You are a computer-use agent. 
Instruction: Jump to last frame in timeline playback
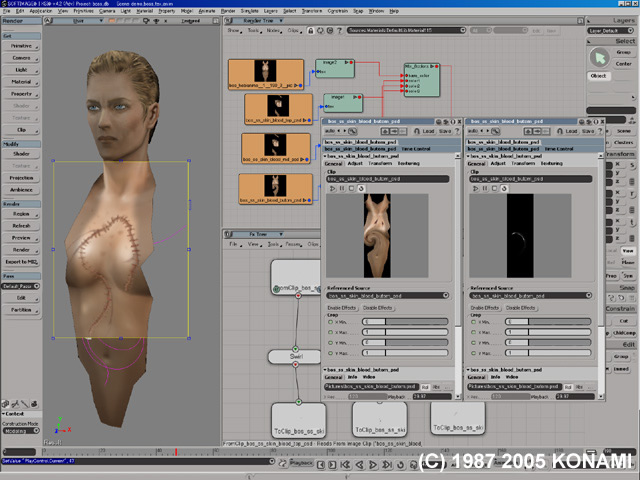point(387,464)
